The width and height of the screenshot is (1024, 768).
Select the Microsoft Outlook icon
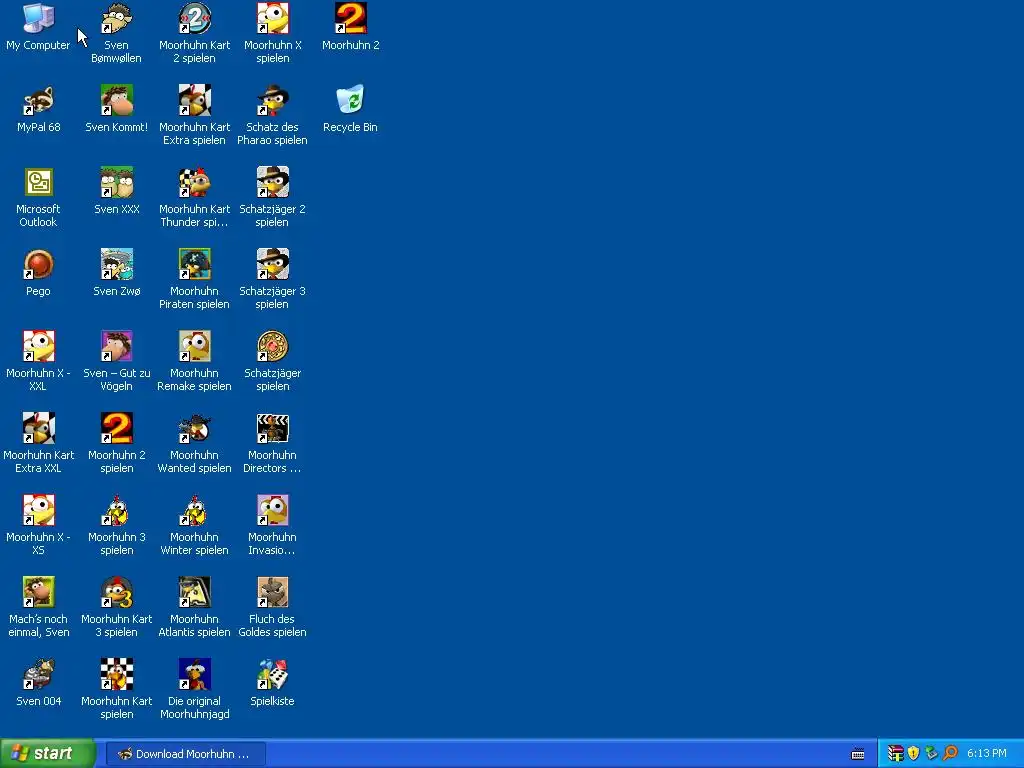pos(39,182)
